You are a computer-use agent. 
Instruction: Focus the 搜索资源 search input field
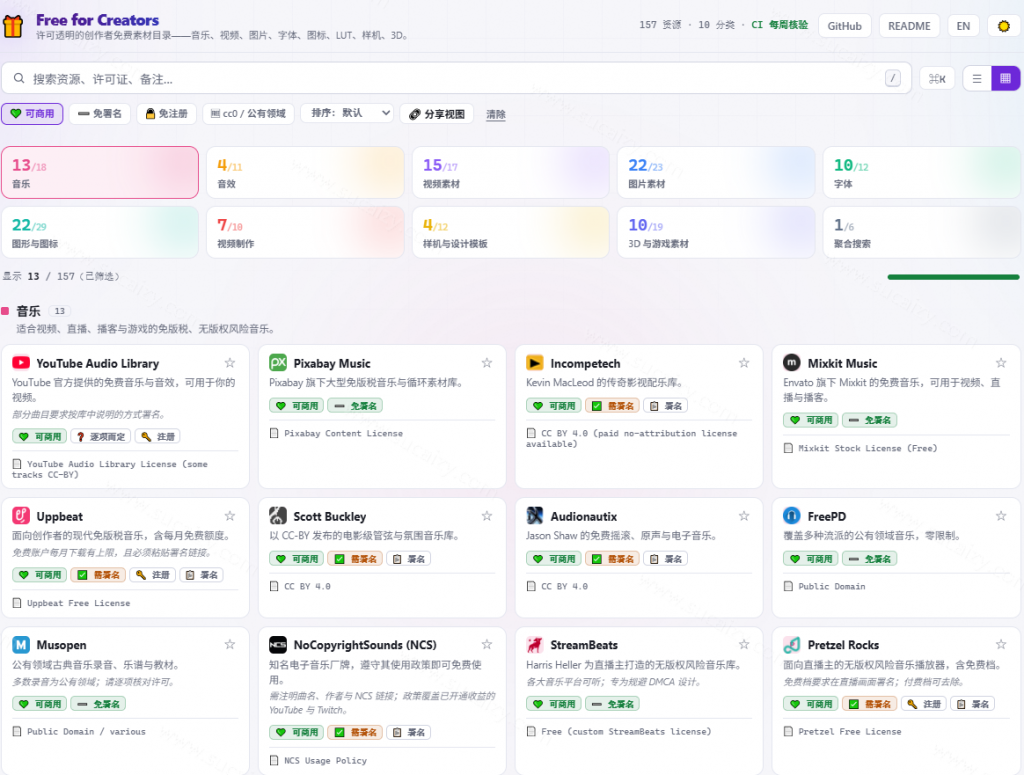[456, 78]
